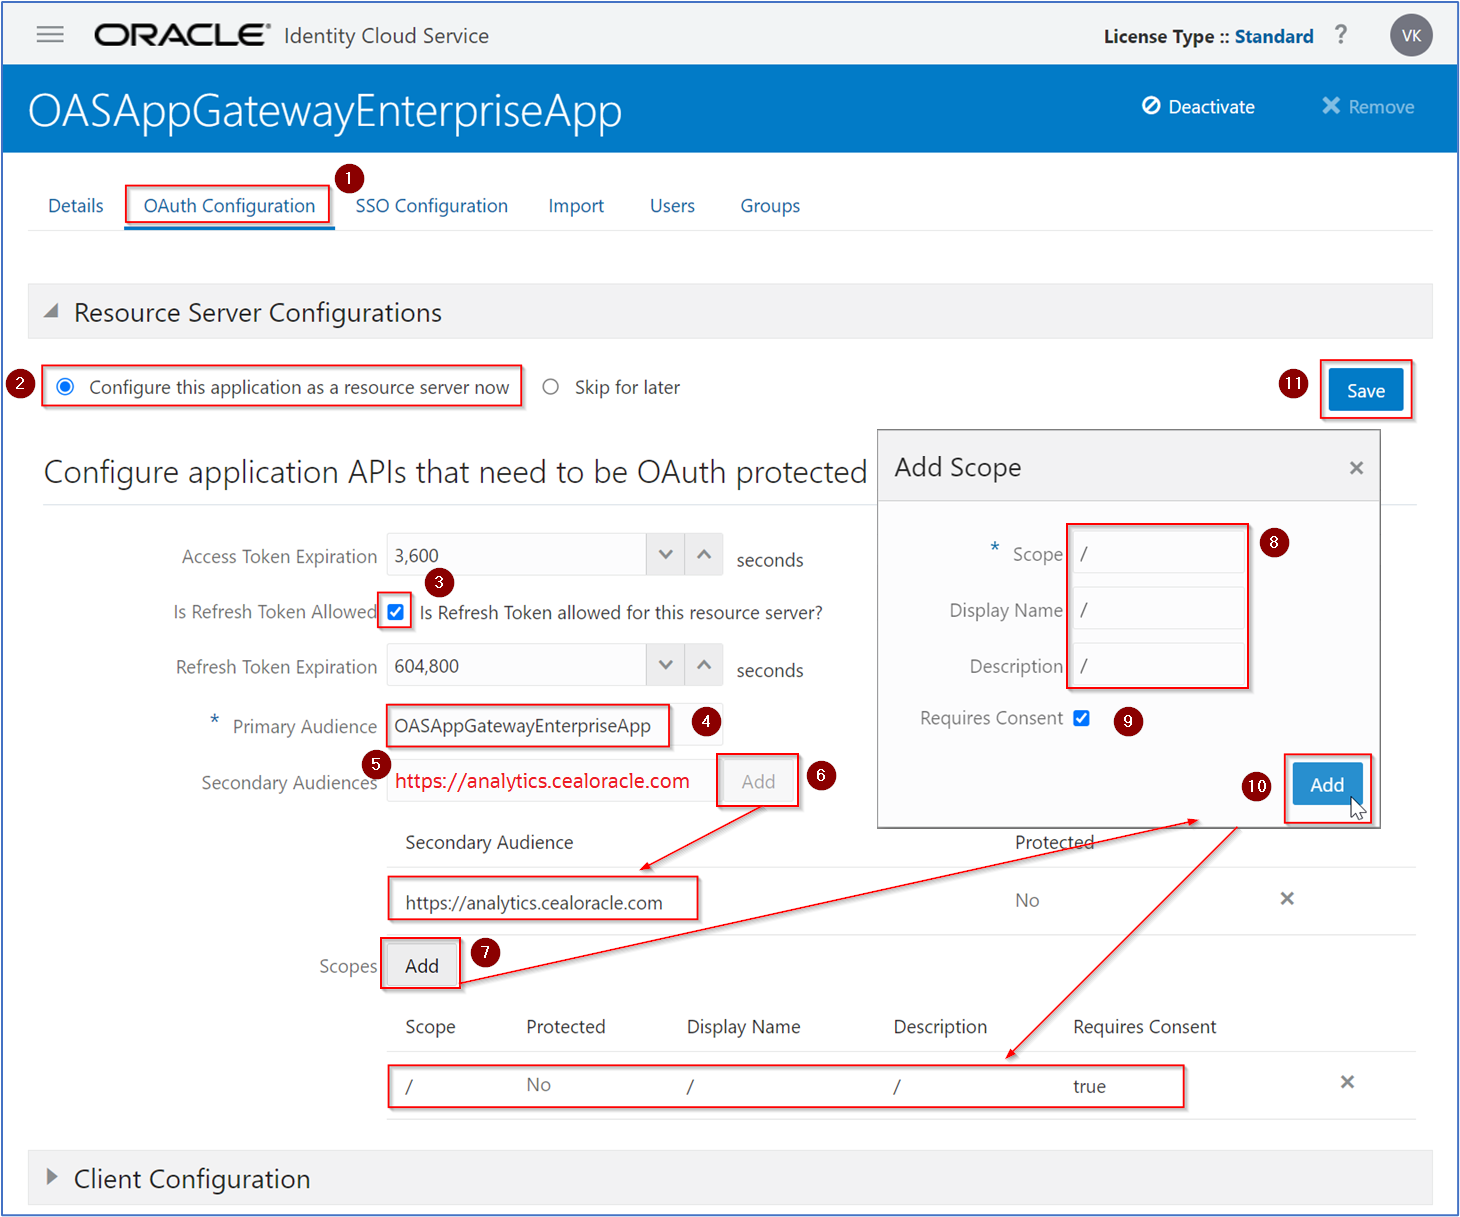Screen dimensions: 1460x1217
Task: Go to the Import tab
Action: point(576,206)
